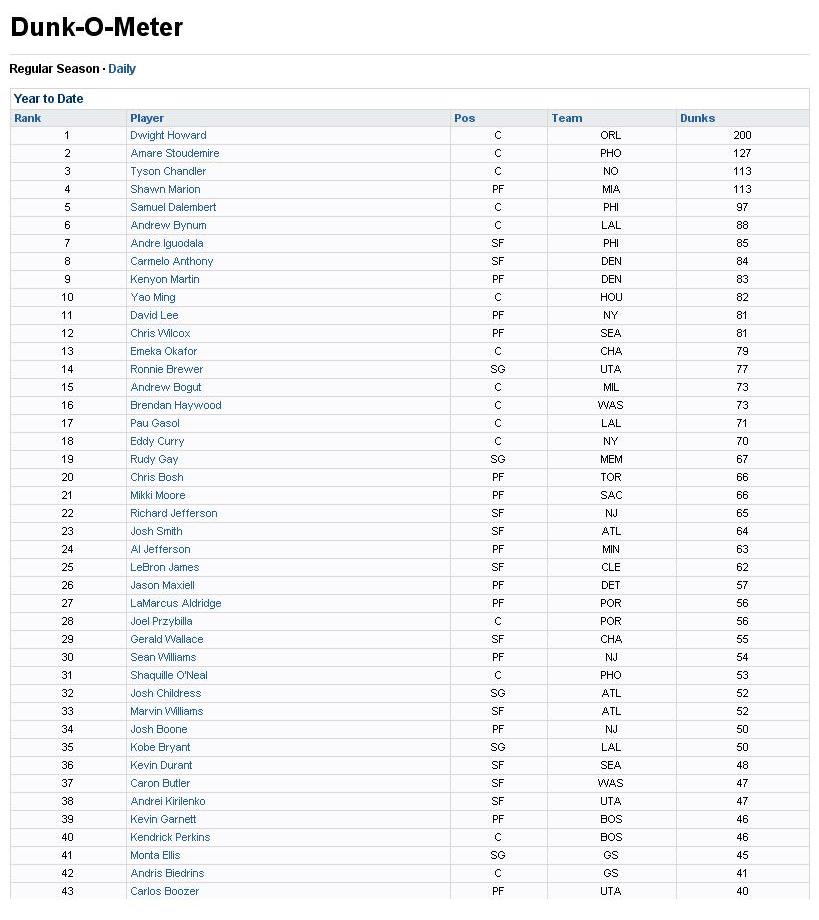View Chris Bosh's player page
Image resolution: width=819 pixels, height=920 pixels.
pos(157,477)
